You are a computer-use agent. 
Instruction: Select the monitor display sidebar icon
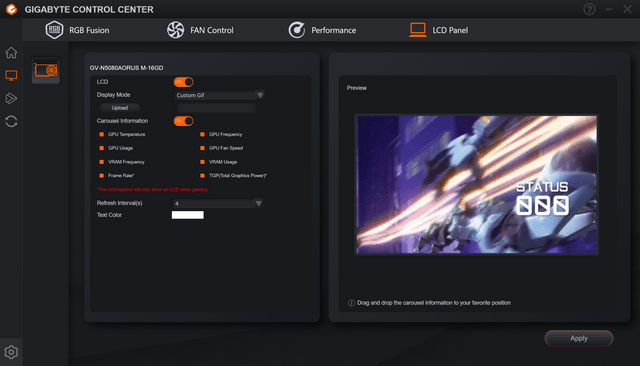pyautogui.click(x=11, y=75)
